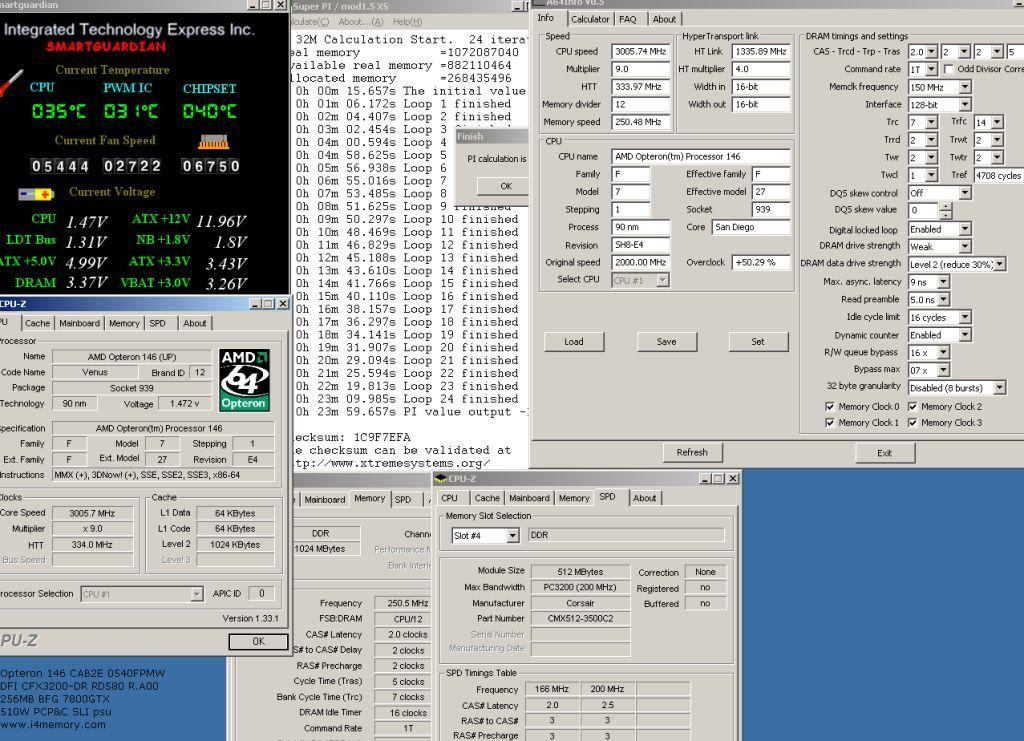
Task: Open the About tab in A64Info
Action: point(664,19)
